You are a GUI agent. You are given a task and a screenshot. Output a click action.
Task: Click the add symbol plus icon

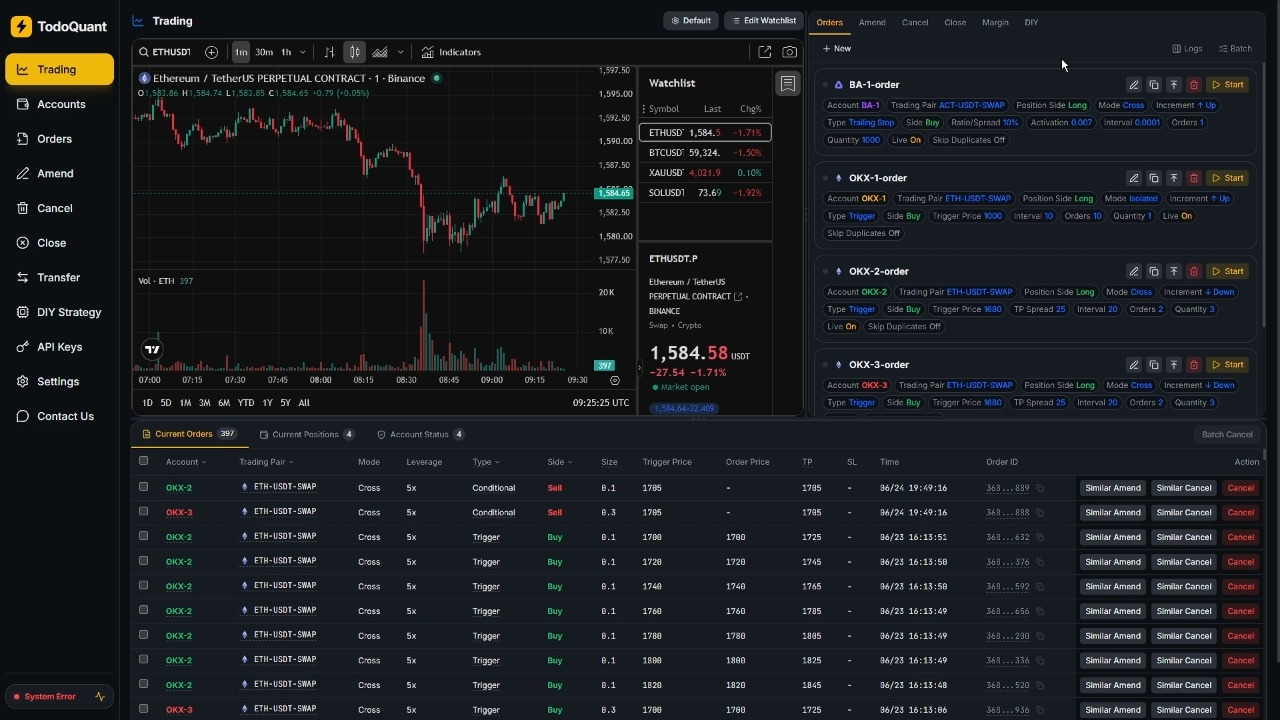[x=211, y=52]
